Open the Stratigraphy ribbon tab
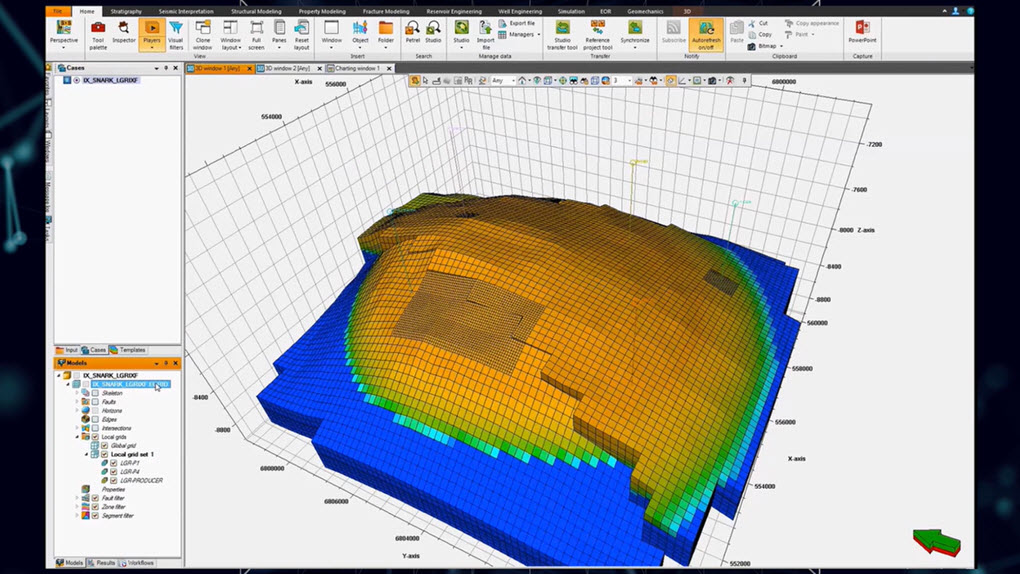Viewport: 1020px width, 574px height. [126, 11]
